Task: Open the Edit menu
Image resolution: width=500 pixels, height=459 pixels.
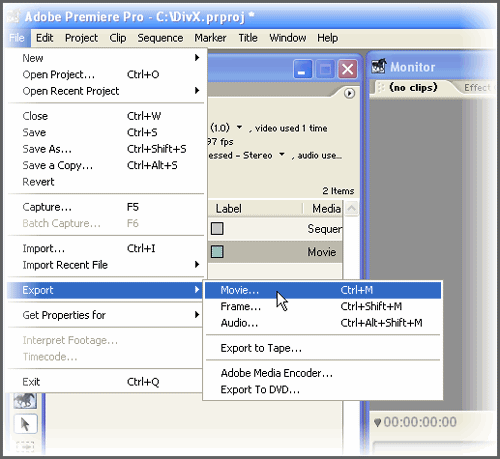Action: tap(44, 38)
